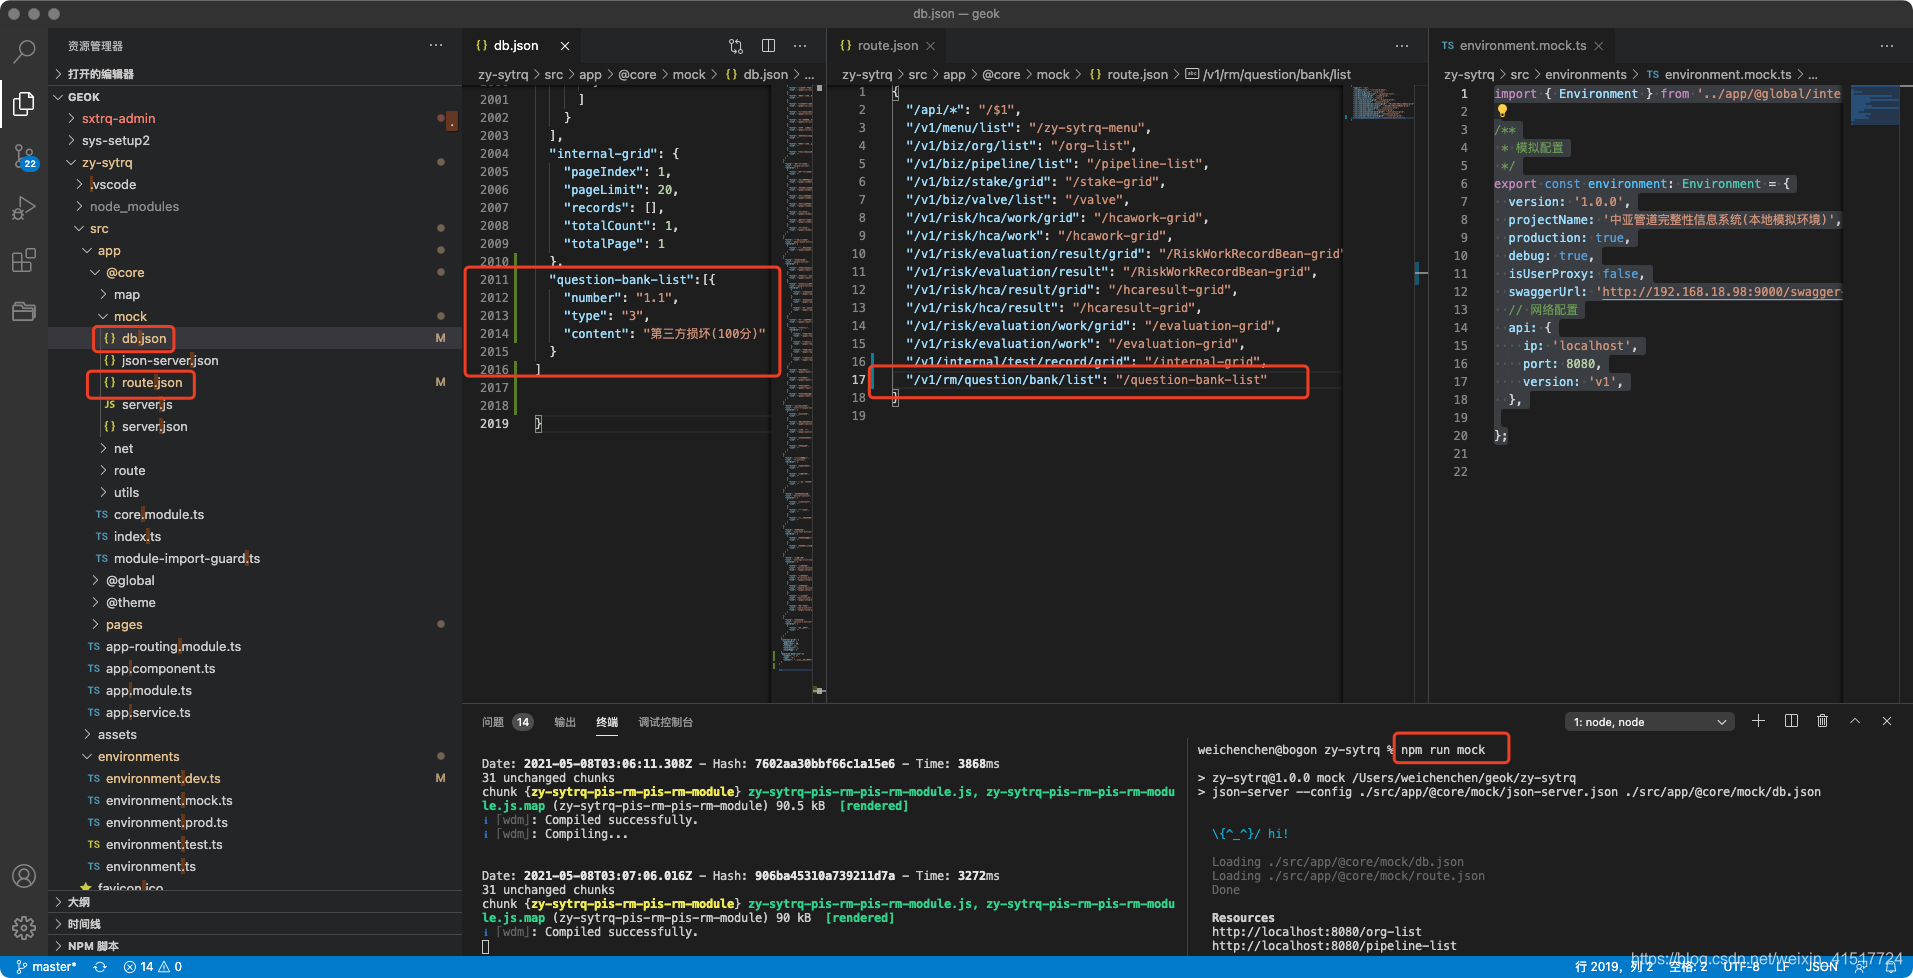Open the Search view
This screenshot has height=978, width=1913.
point(24,52)
